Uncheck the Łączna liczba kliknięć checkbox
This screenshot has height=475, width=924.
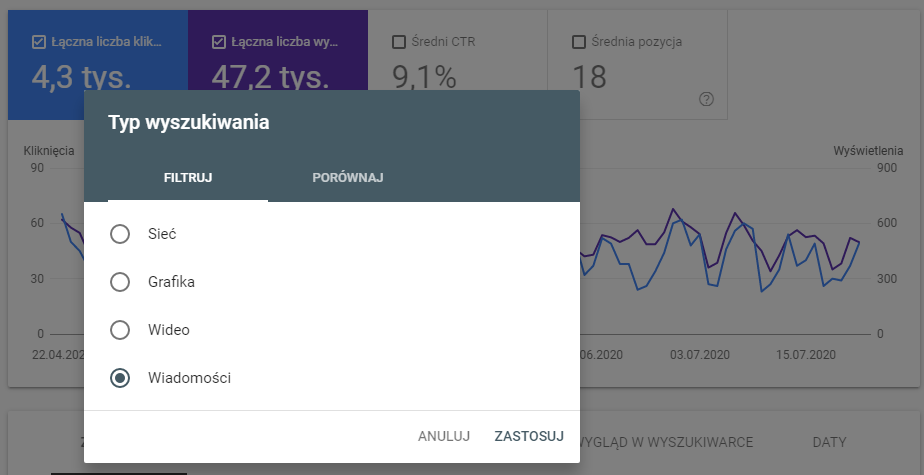coord(38,42)
